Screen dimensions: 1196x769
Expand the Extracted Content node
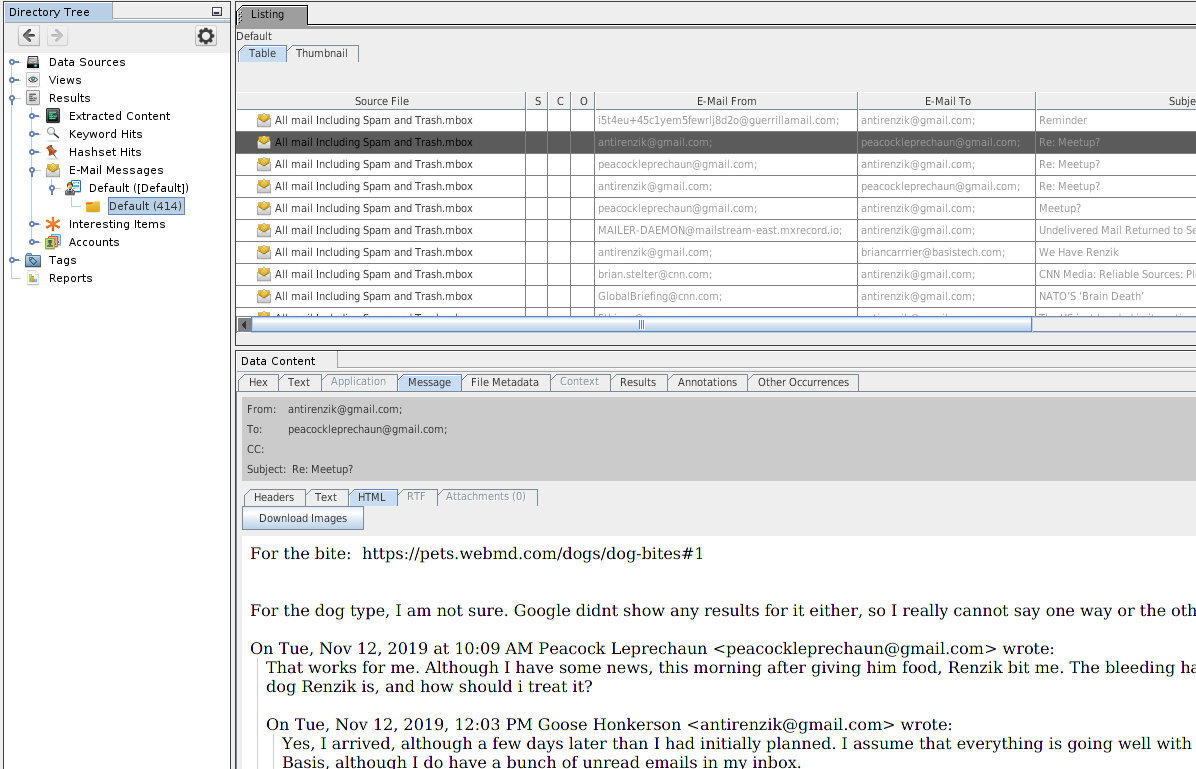pos(34,116)
